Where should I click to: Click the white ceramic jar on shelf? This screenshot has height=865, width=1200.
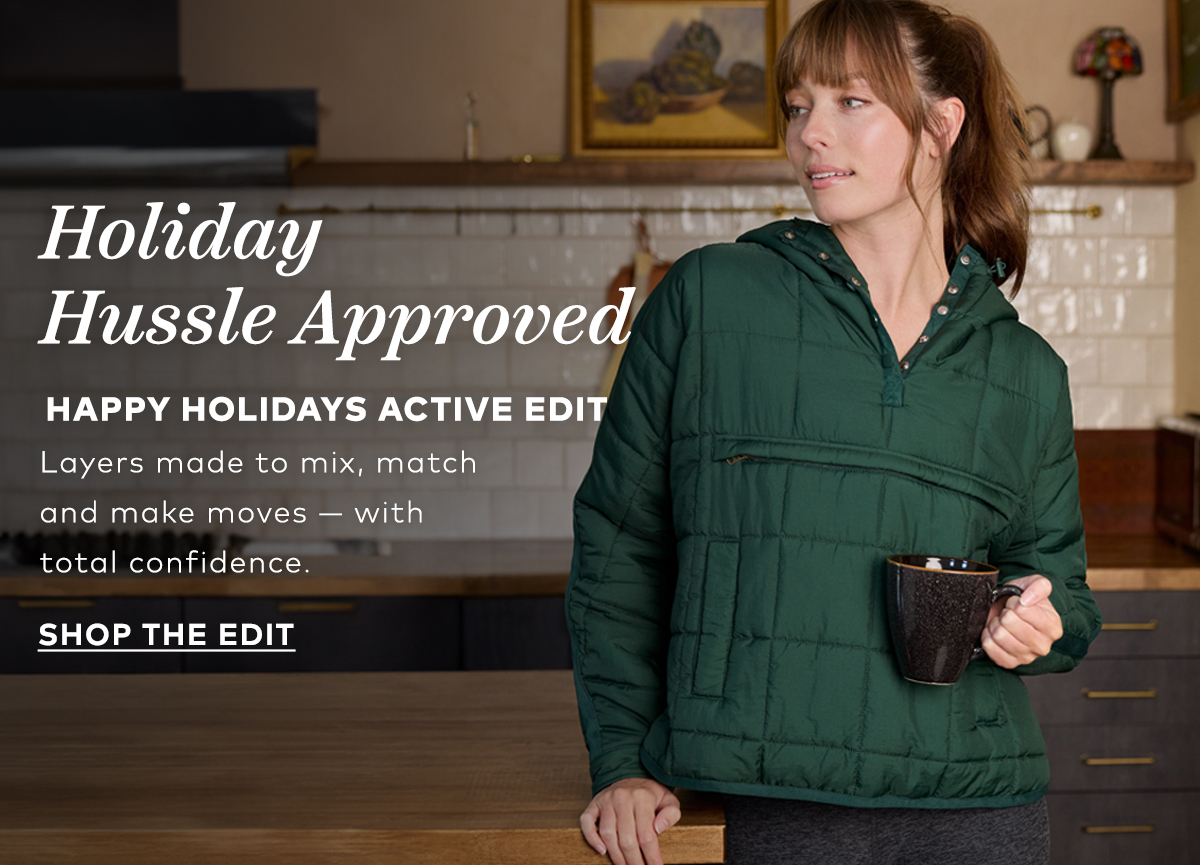[1070, 141]
